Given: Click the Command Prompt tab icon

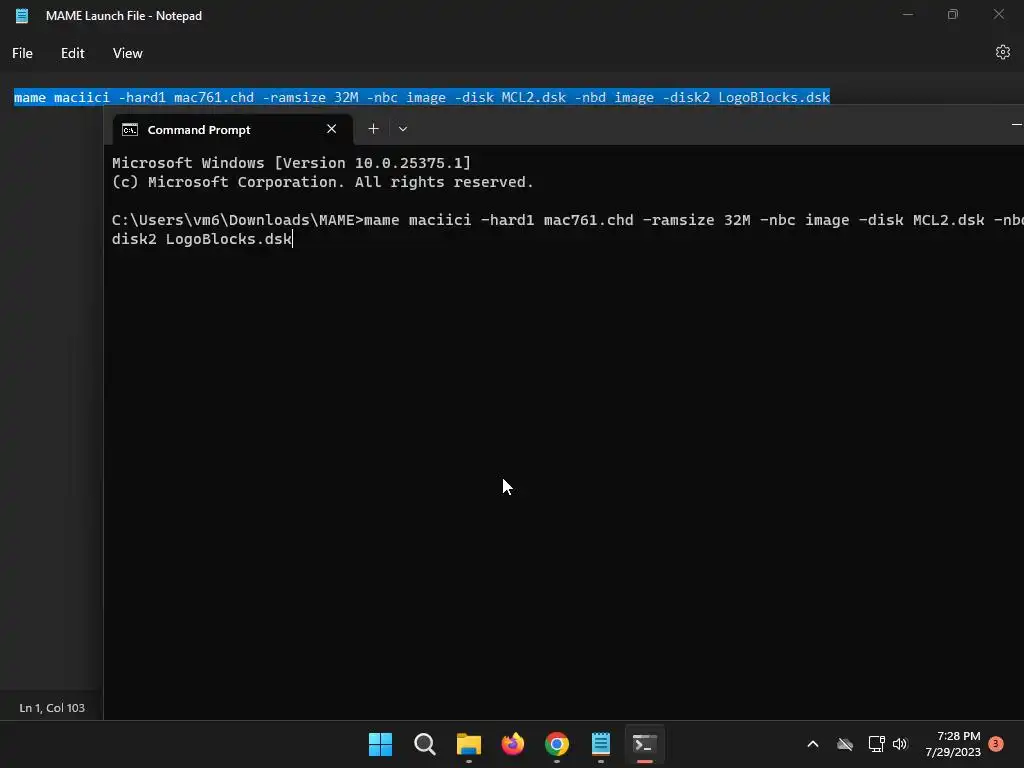Looking at the screenshot, I should [130, 129].
